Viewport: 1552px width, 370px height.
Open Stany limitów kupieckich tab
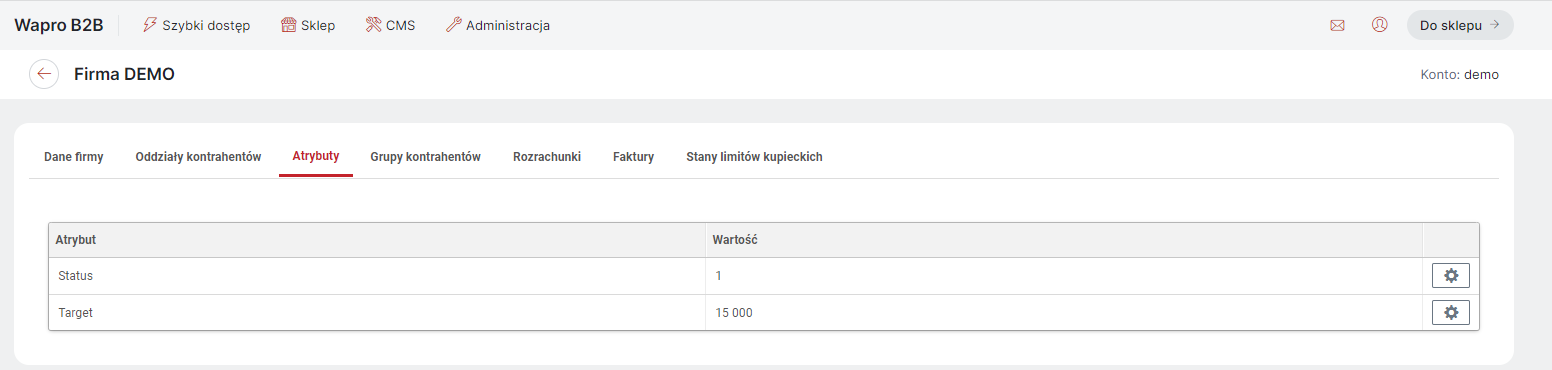[x=754, y=157]
